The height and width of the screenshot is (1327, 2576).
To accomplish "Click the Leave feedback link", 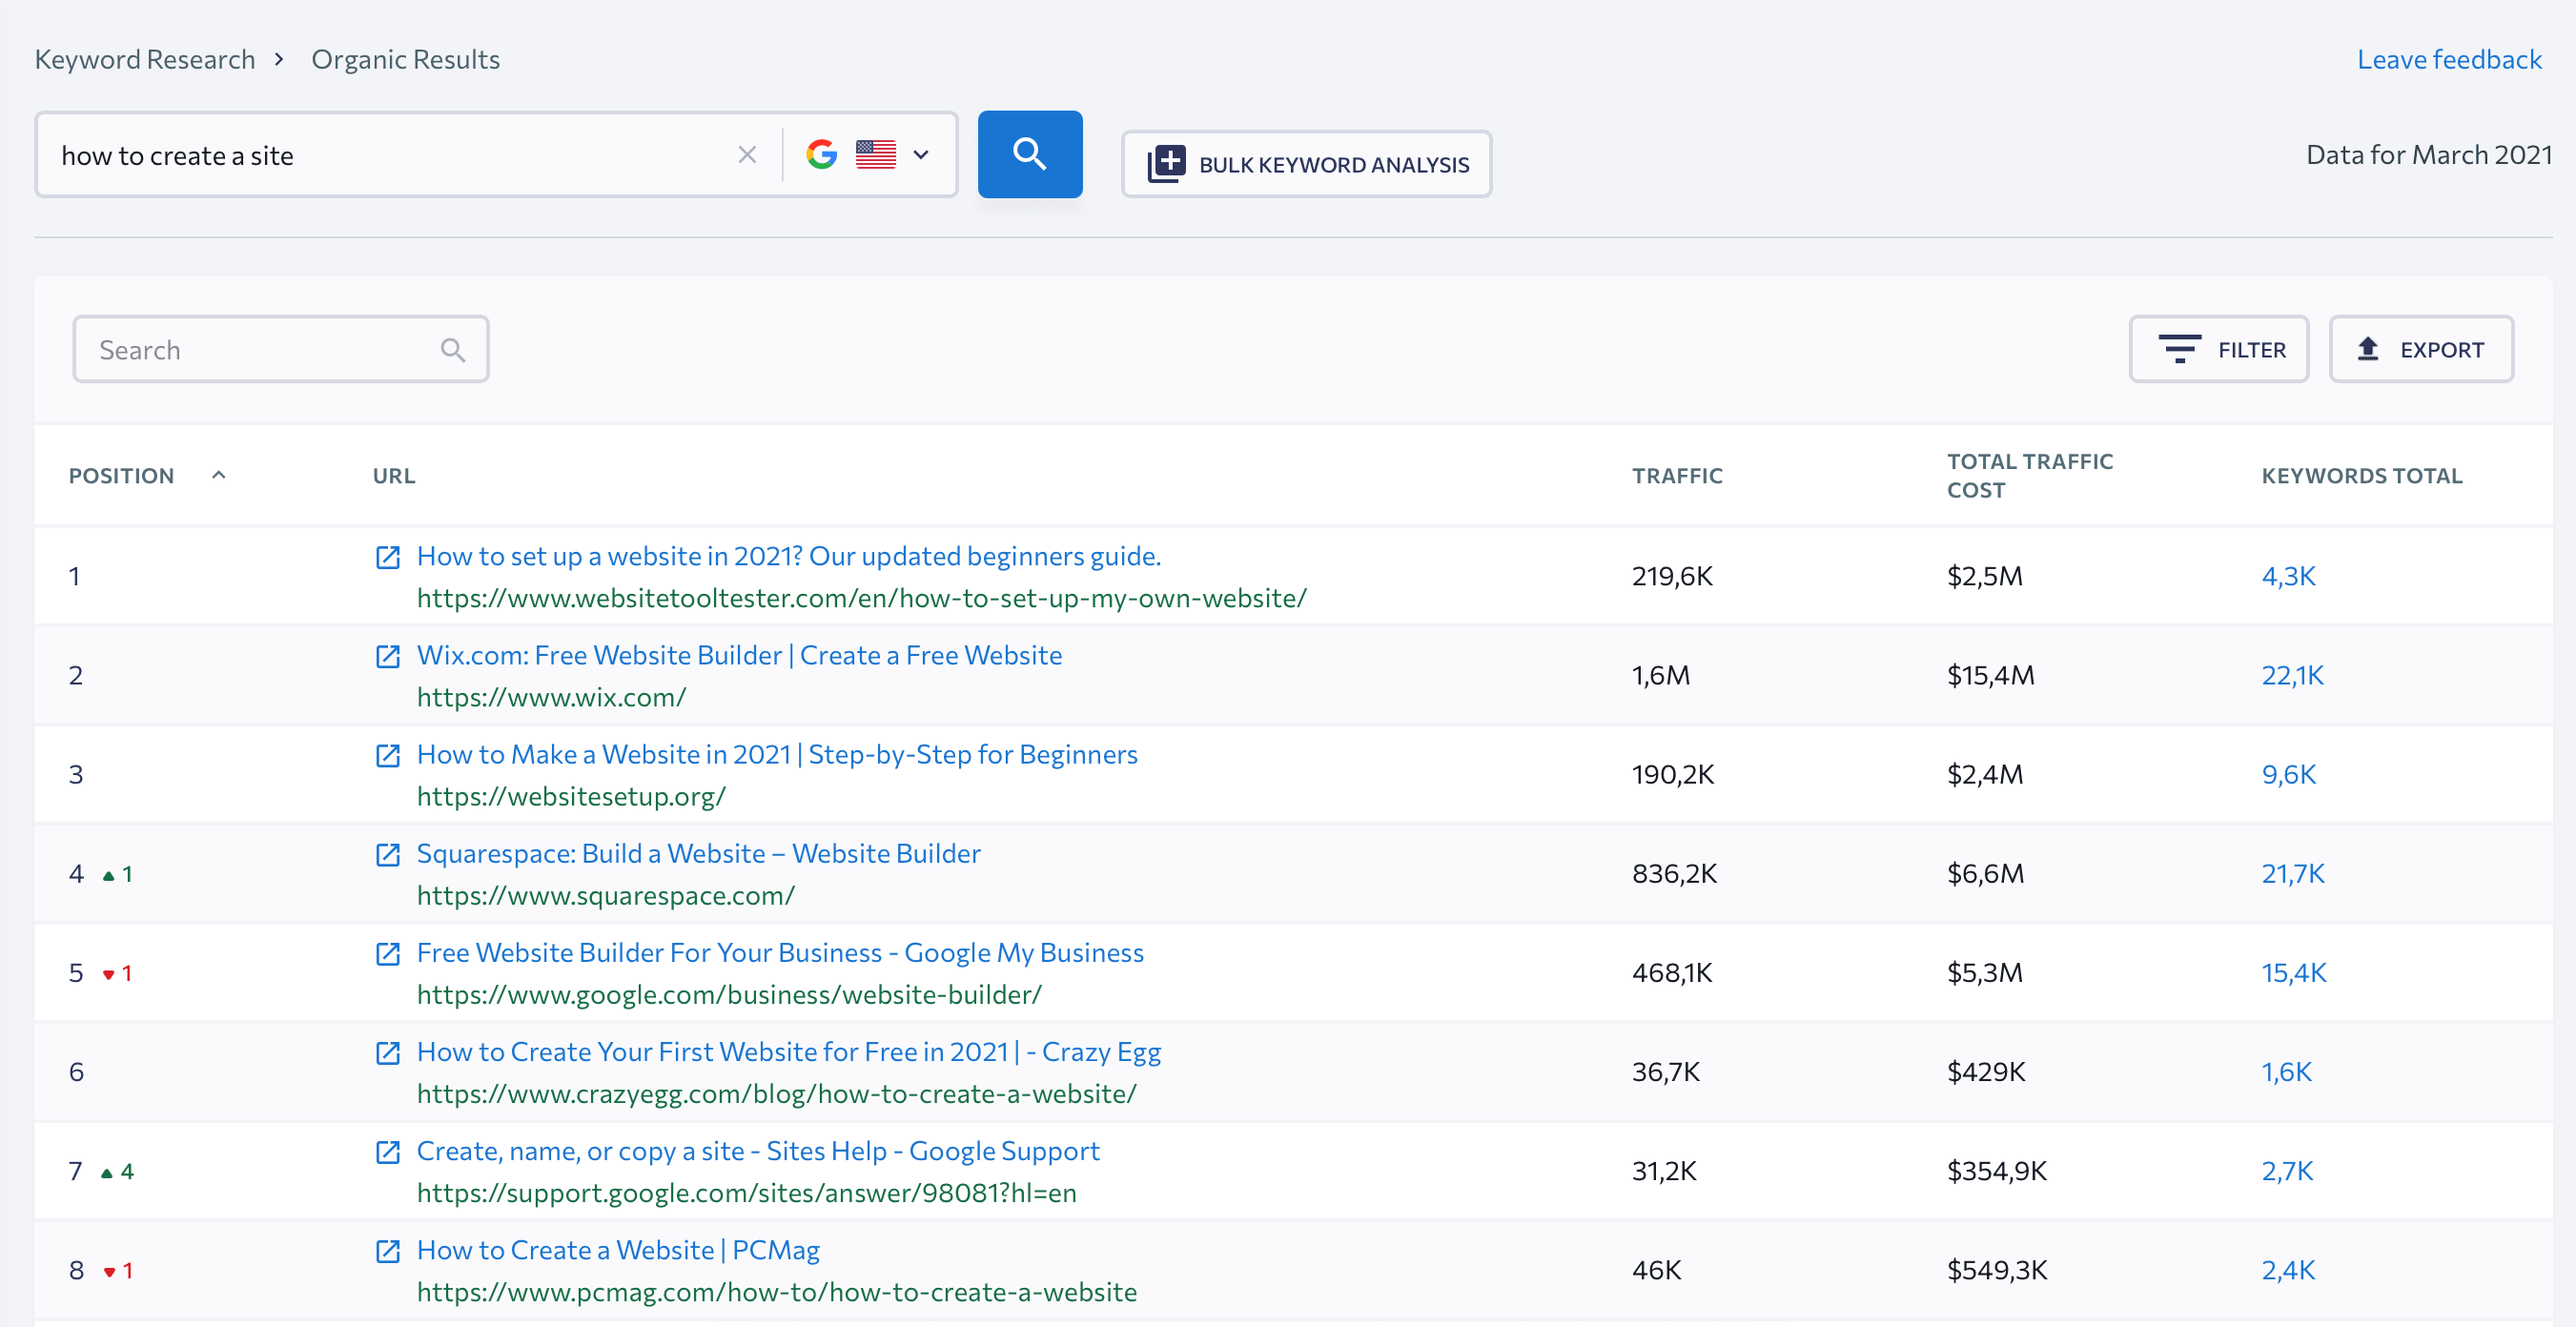I will coord(2448,59).
